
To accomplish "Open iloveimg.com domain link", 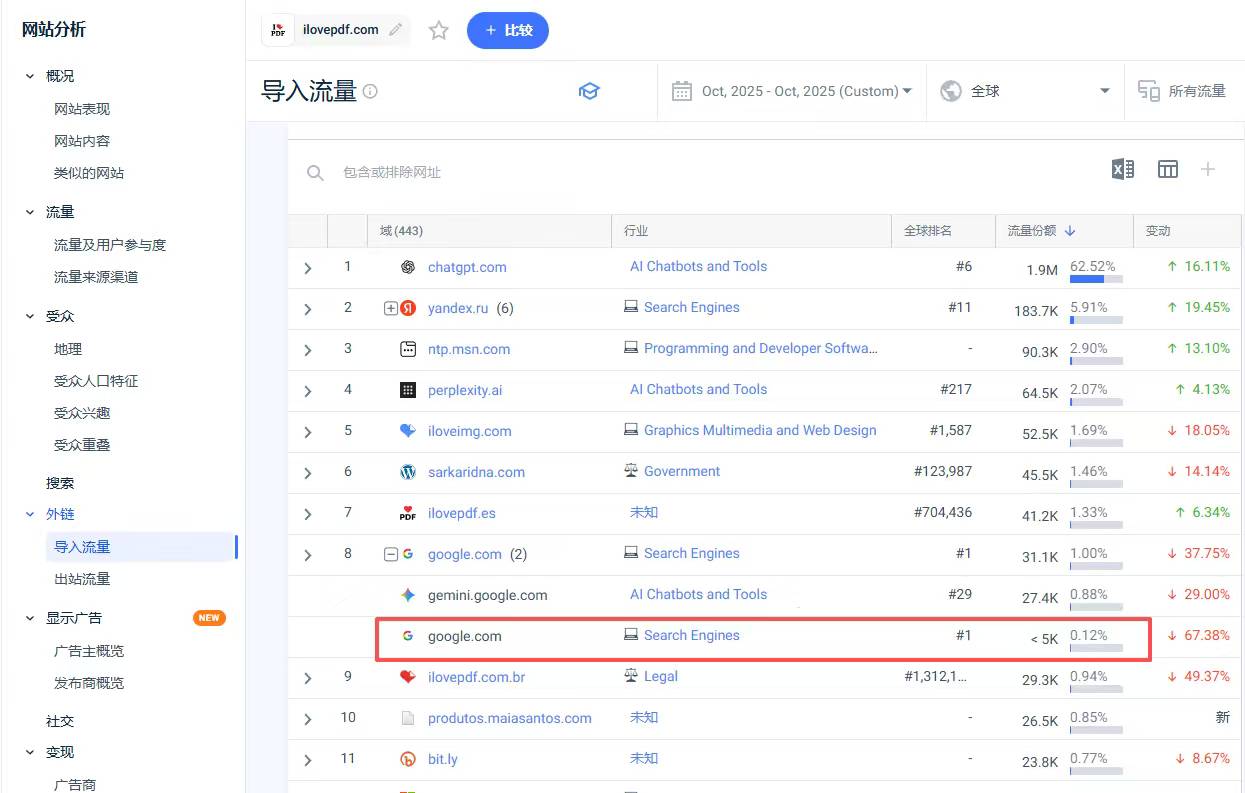I will [470, 432].
